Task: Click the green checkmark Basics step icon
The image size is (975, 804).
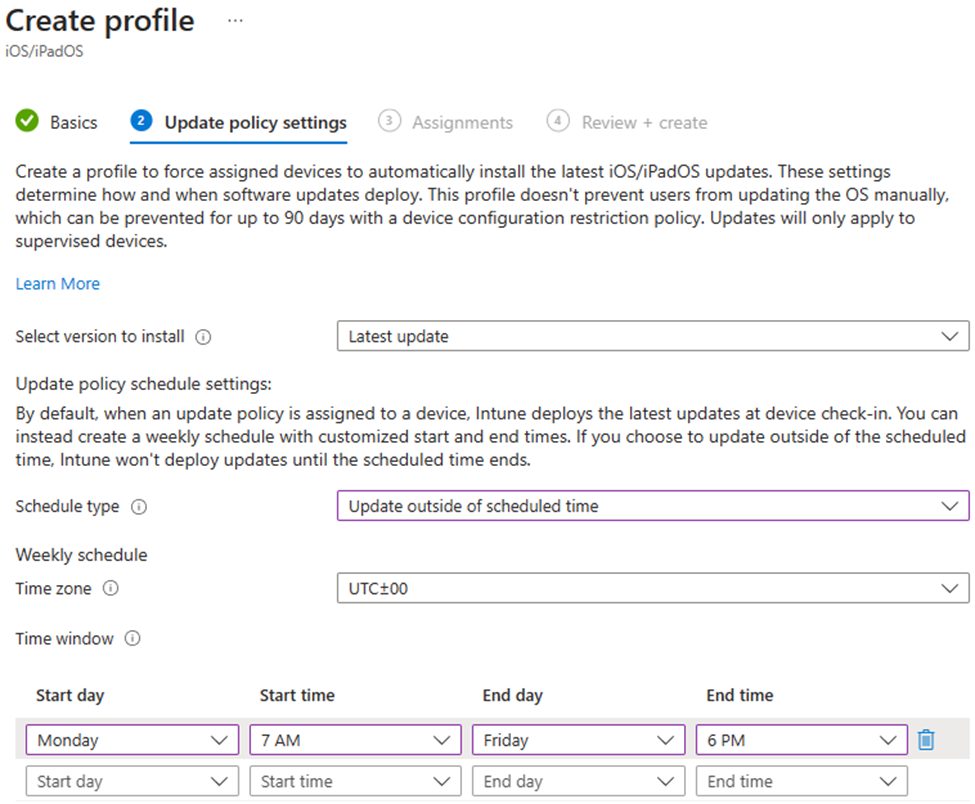Action: [27, 122]
